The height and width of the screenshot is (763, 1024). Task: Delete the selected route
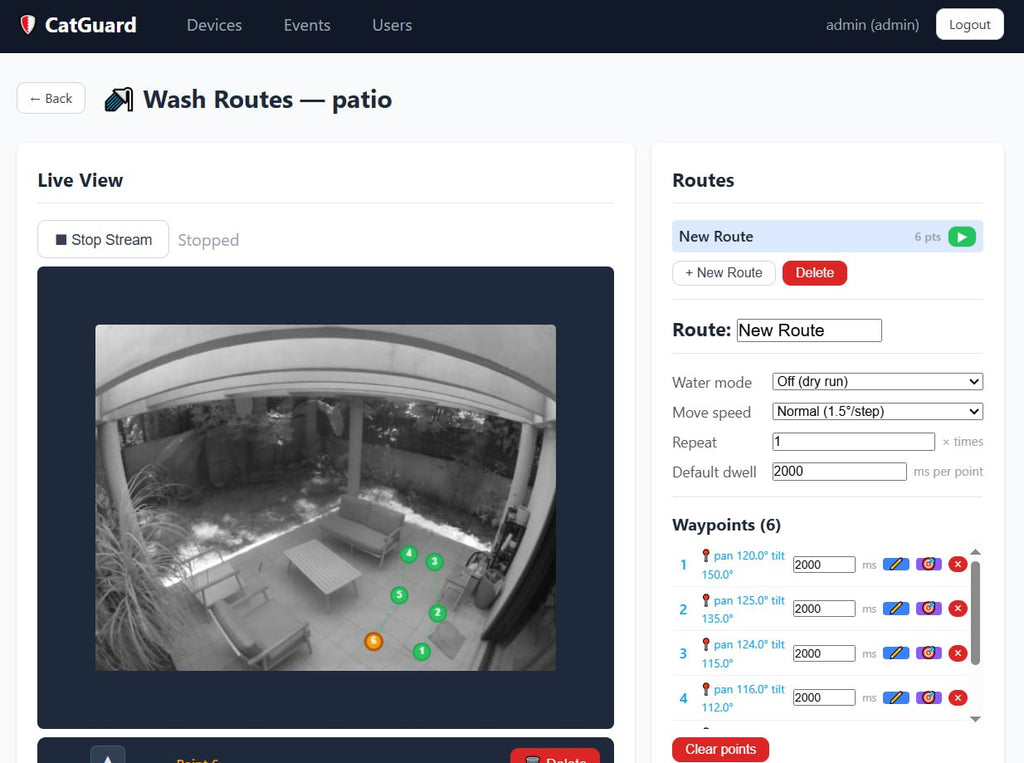(814, 273)
